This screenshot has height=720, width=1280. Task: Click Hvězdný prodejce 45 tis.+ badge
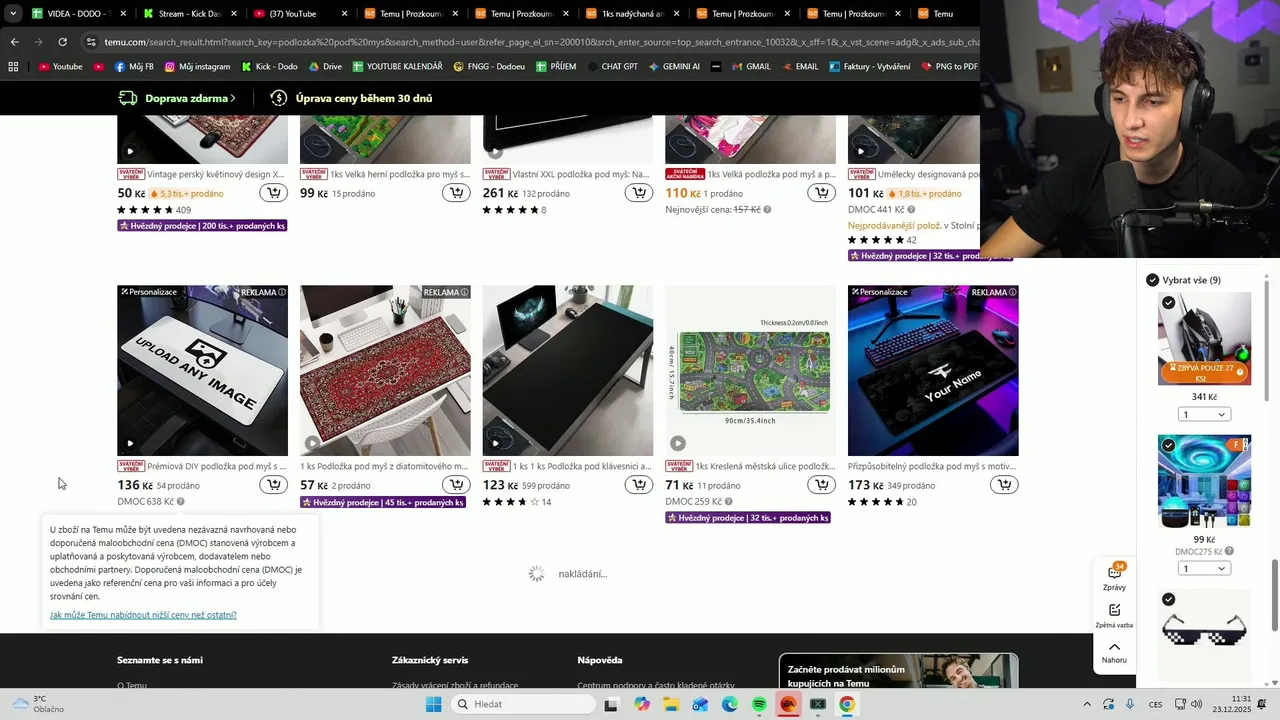pos(382,502)
